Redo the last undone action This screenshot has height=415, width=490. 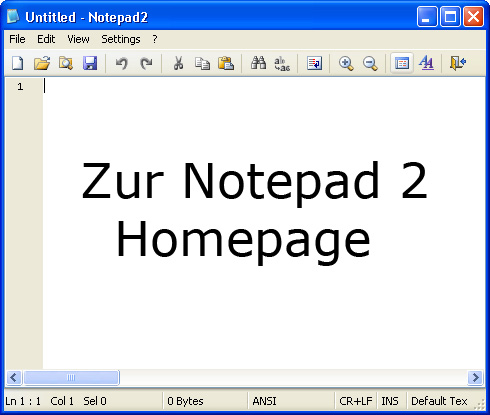coord(146,63)
